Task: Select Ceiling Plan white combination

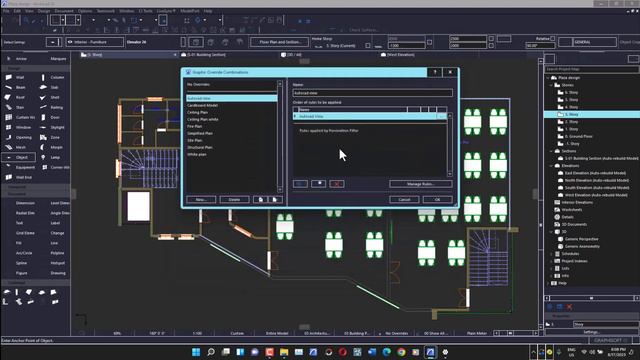Action: point(203,119)
